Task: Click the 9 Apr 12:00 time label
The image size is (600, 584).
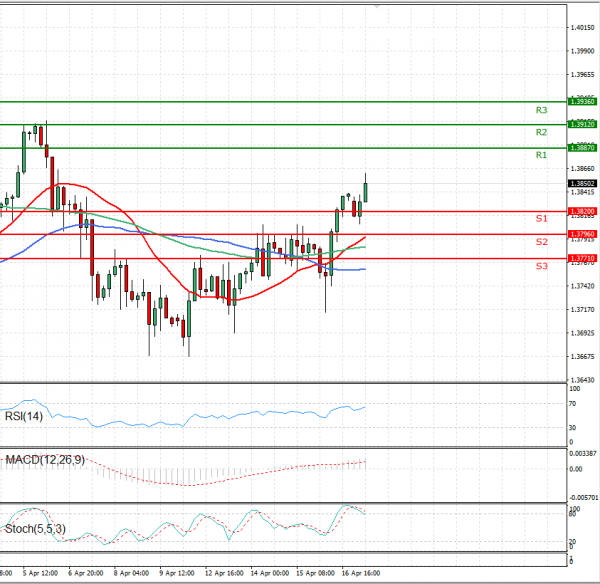Action: [x=177, y=573]
